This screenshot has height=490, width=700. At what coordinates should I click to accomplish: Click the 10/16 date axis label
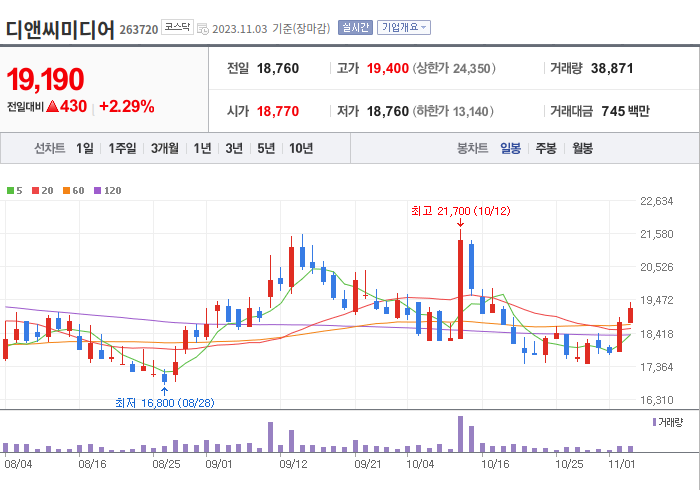495,464
